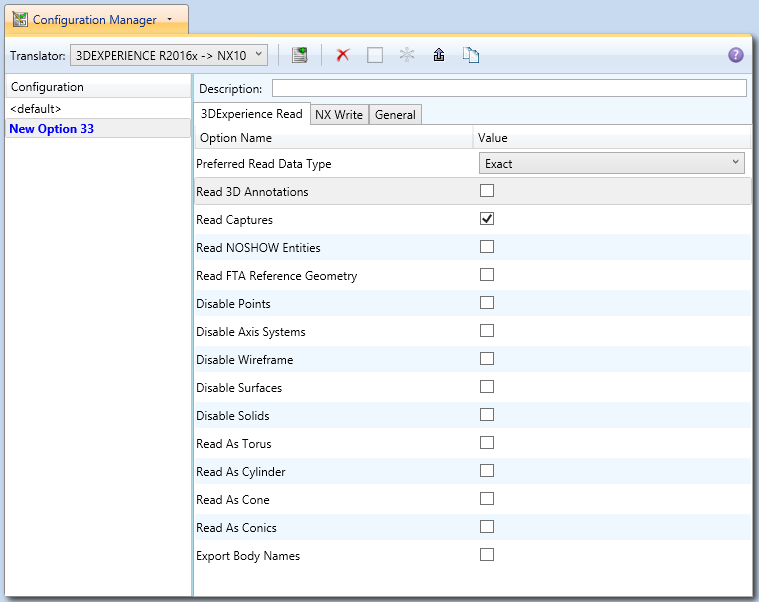This screenshot has width=759, height=602.
Task: Select the New Option 33 configuration
Action: point(98,129)
